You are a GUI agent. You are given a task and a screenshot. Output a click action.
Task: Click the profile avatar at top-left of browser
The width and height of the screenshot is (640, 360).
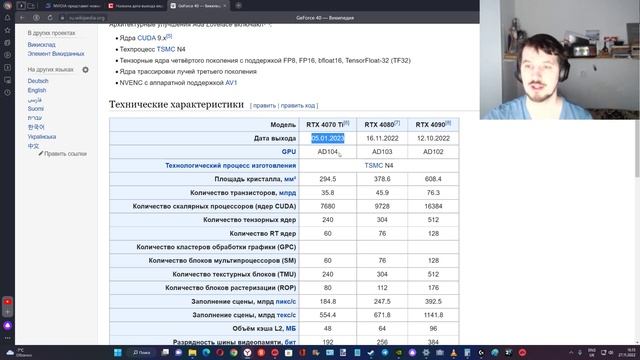click(x=7, y=5)
